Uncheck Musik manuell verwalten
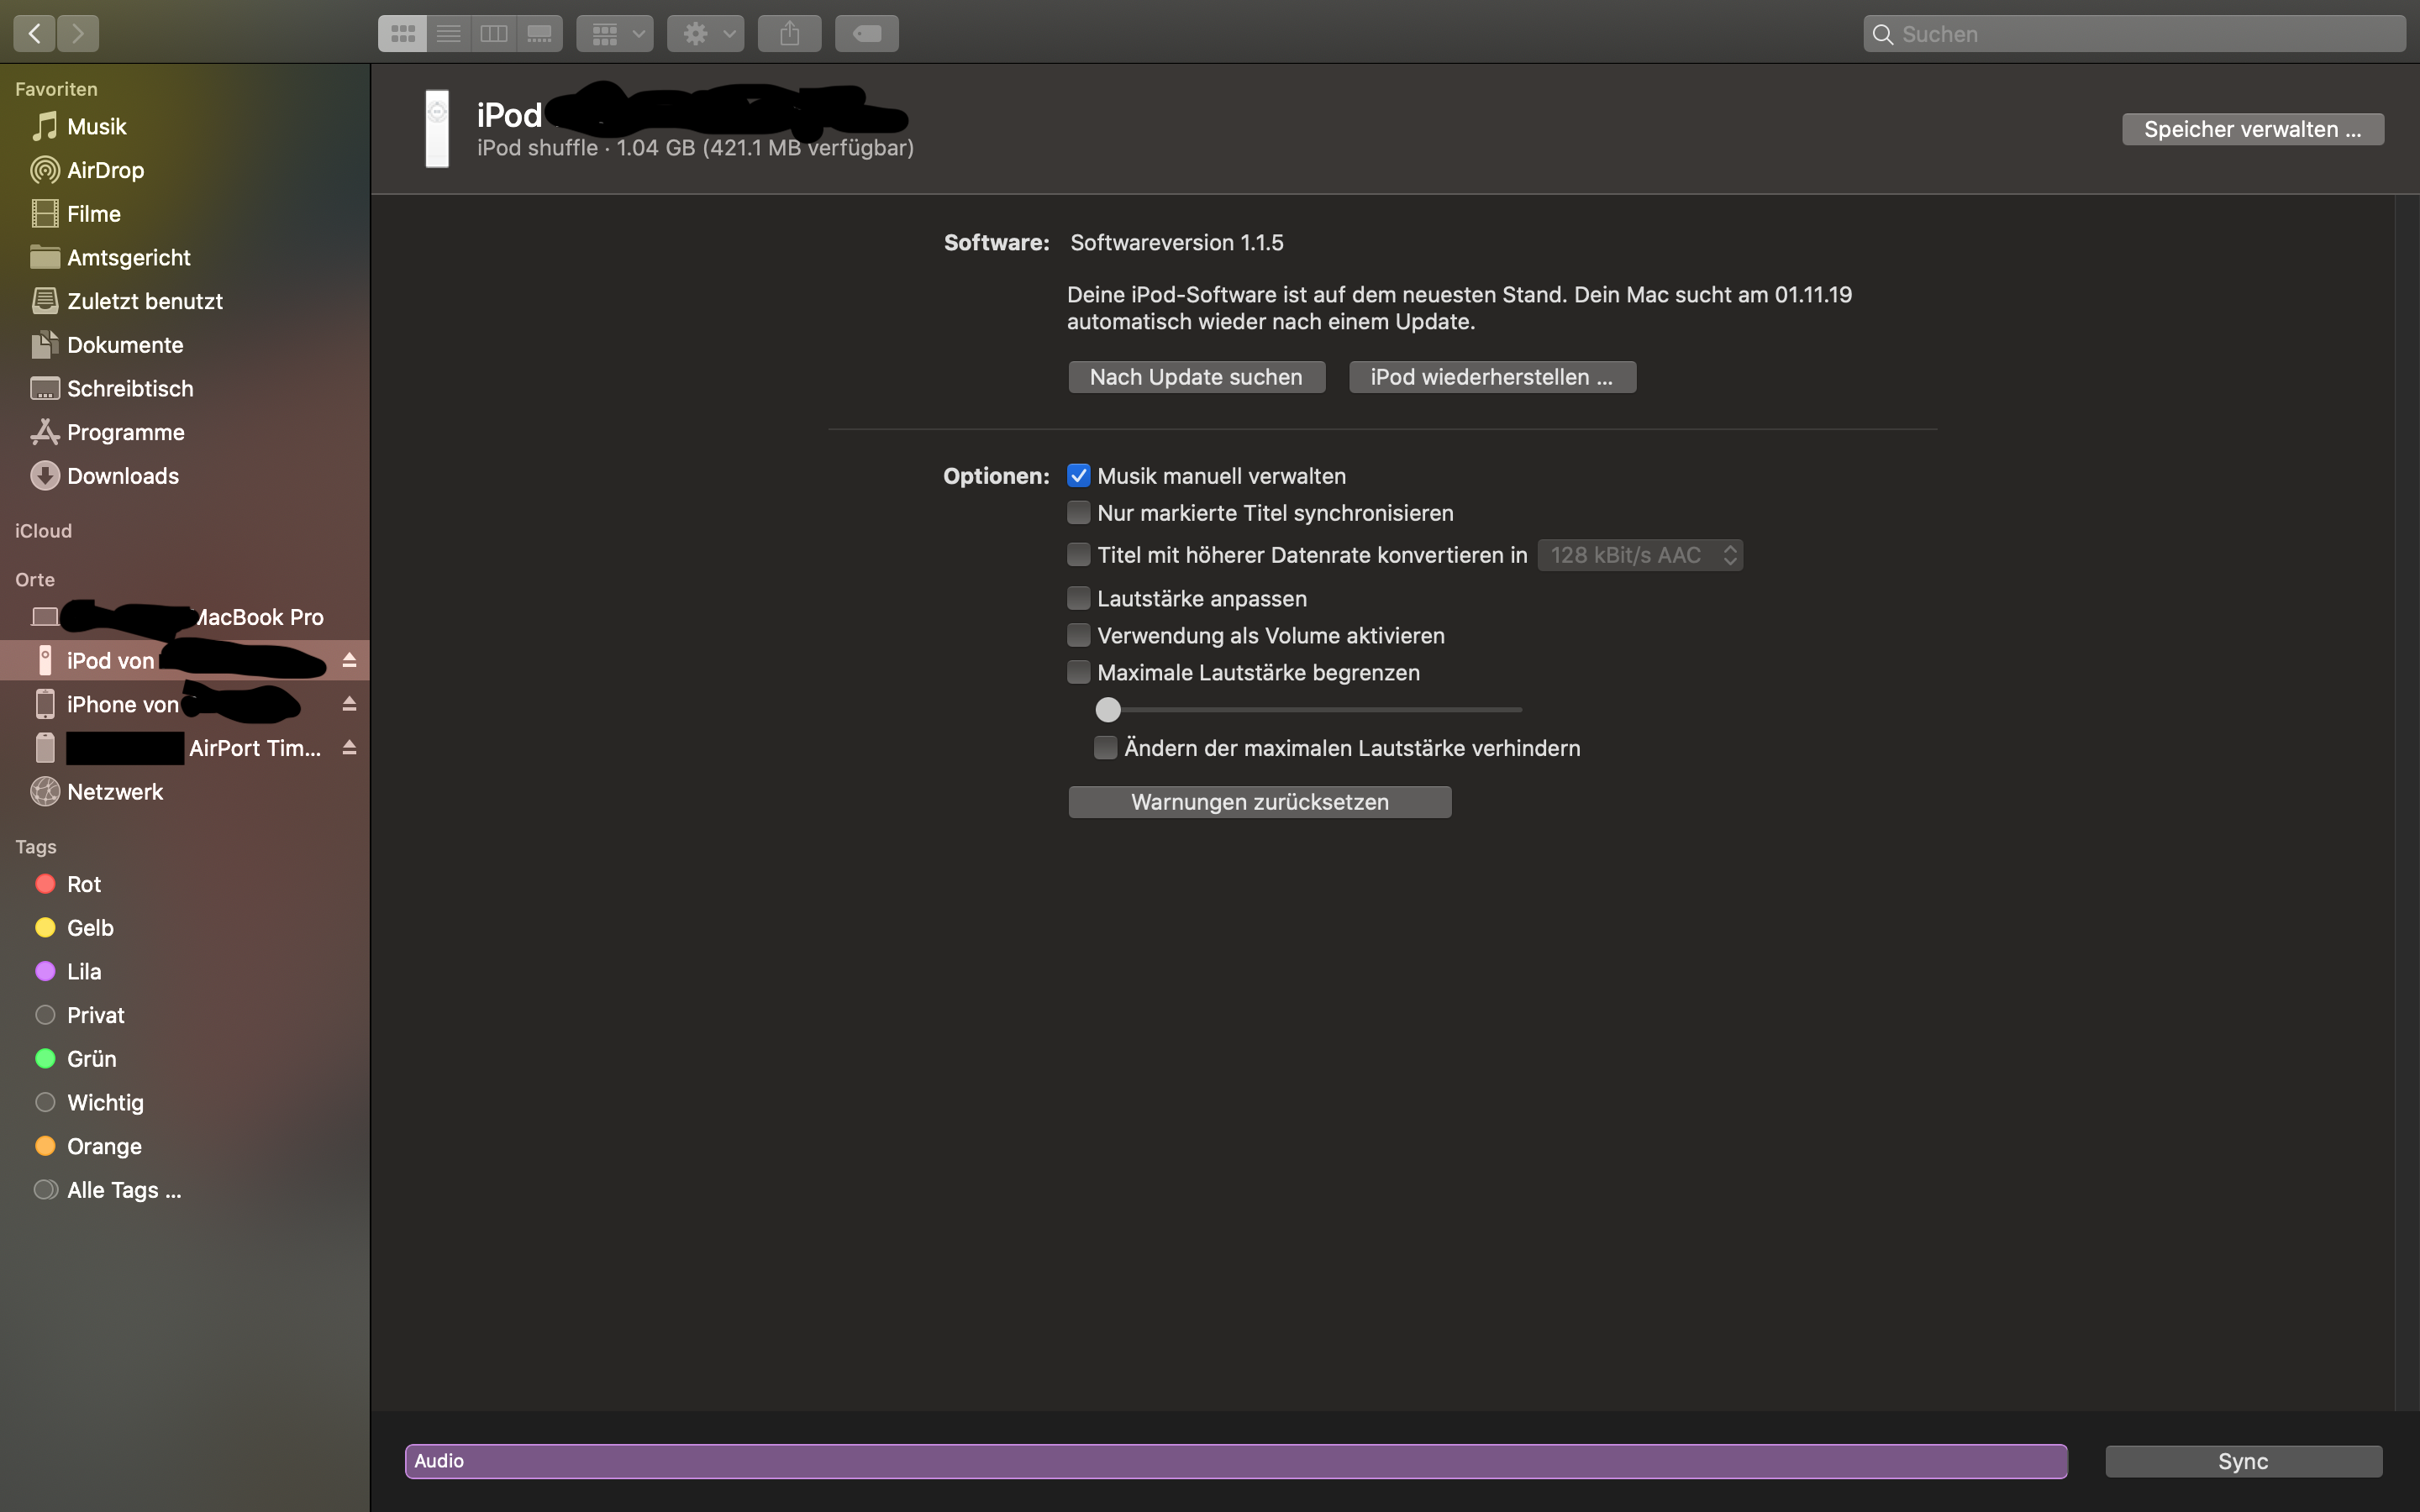Screen dimensions: 2420x1512 pos(1078,476)
